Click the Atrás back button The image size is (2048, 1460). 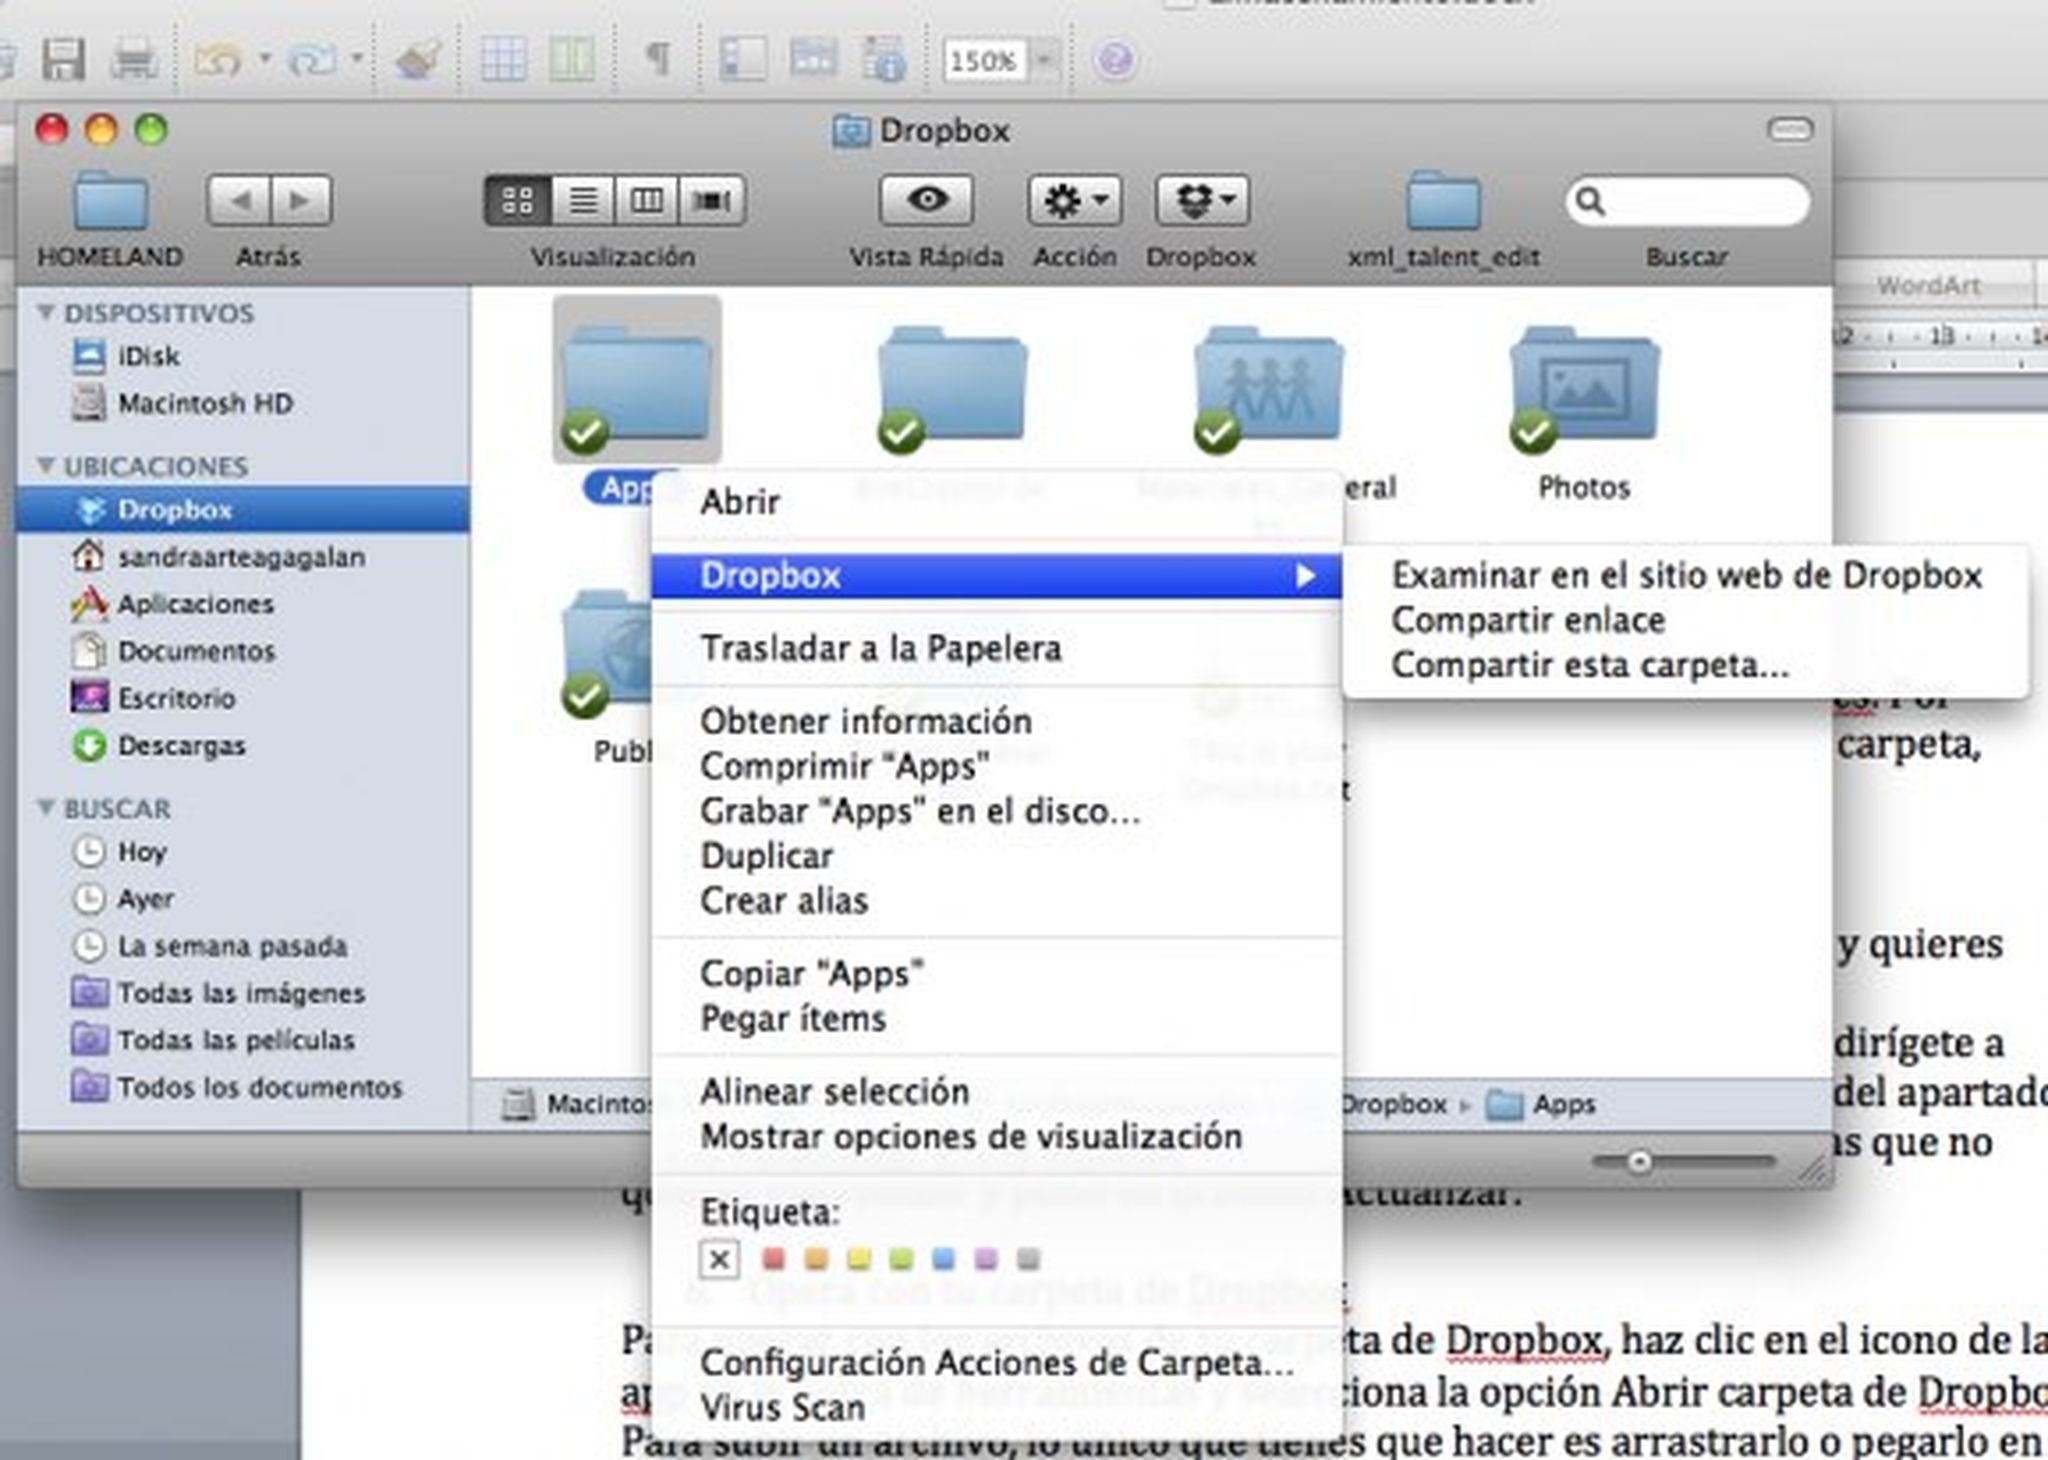(240, 200)
